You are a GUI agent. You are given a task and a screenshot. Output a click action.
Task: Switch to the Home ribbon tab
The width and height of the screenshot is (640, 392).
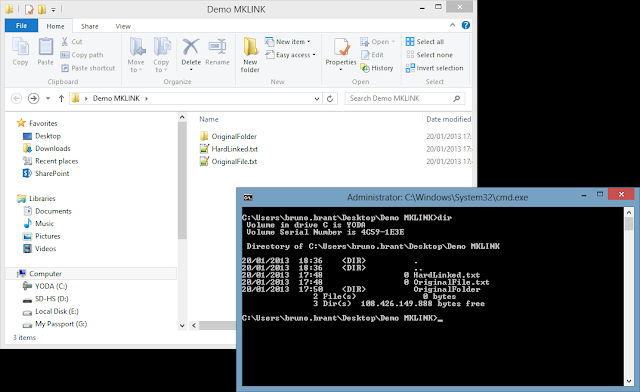(x=55, y=26)
